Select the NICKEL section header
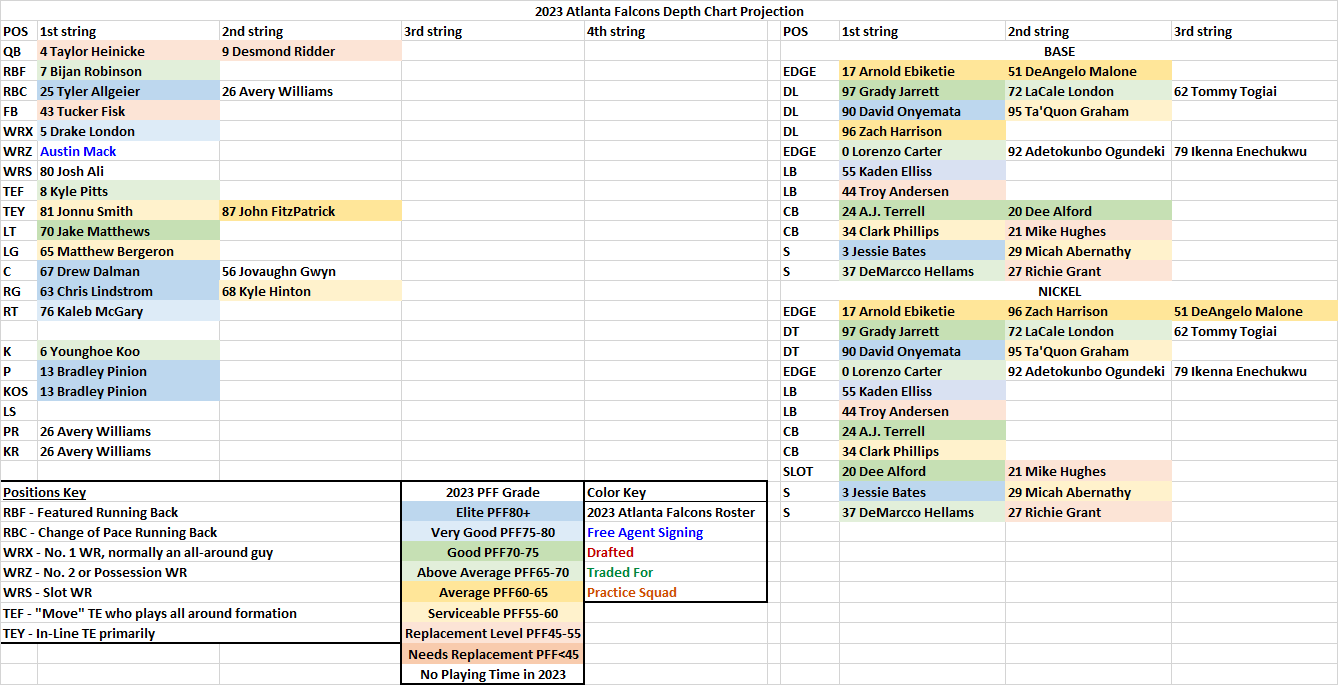The width and height of the screenshot is (1338, 685). click(x=1059, y=291)
